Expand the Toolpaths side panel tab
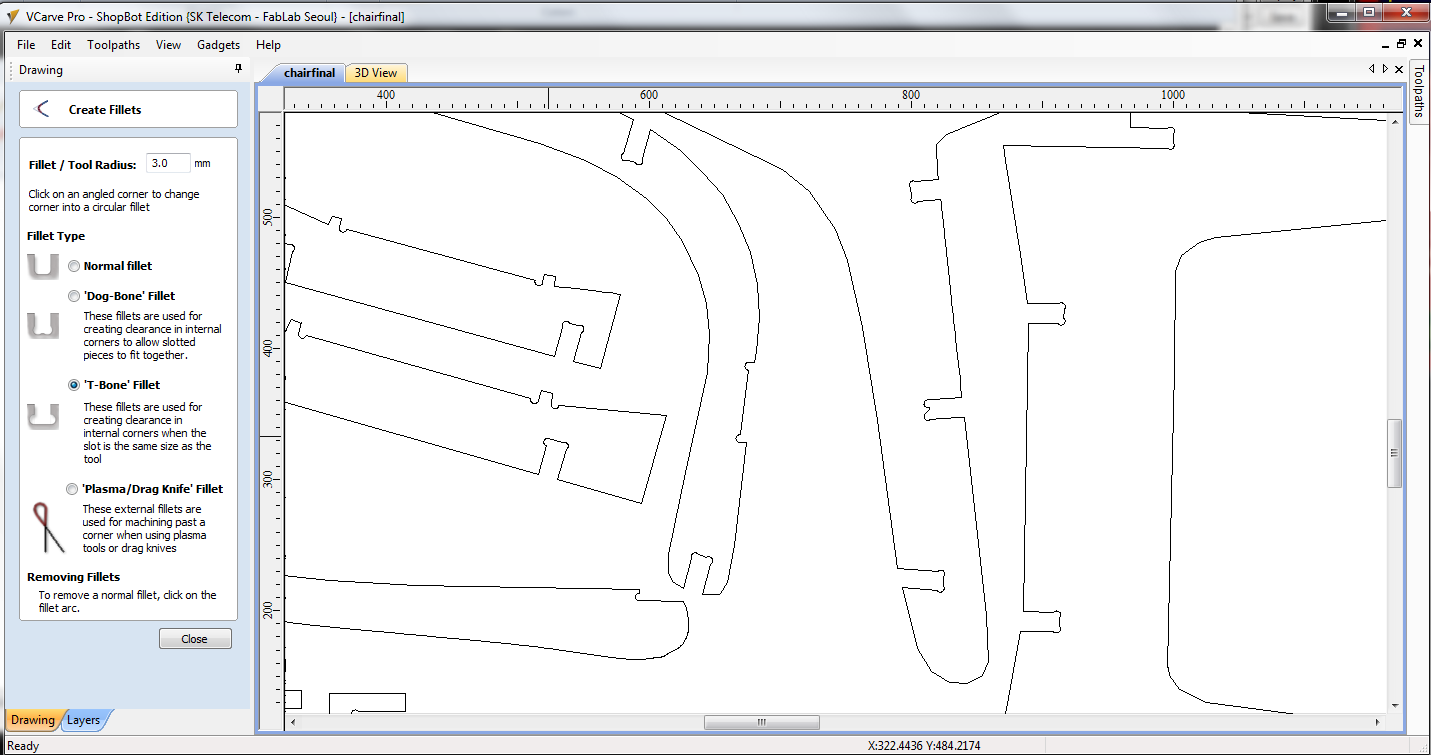Image resolution: width=1431 pixels, height=755 pixels. pyautogui.click(x=1419, y=92)
